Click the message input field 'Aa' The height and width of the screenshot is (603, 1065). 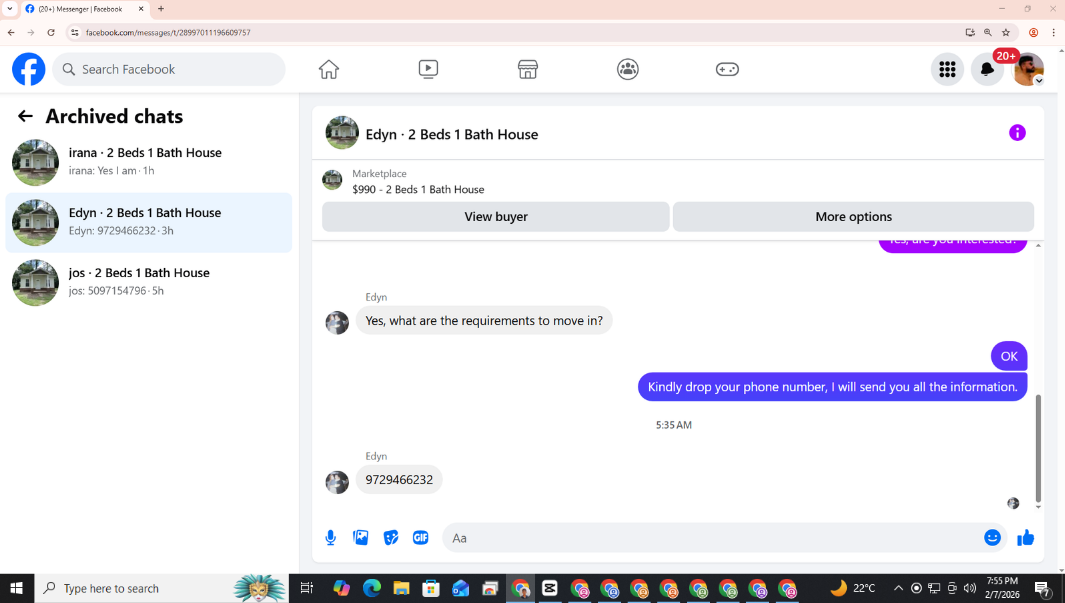click(710, 538)
